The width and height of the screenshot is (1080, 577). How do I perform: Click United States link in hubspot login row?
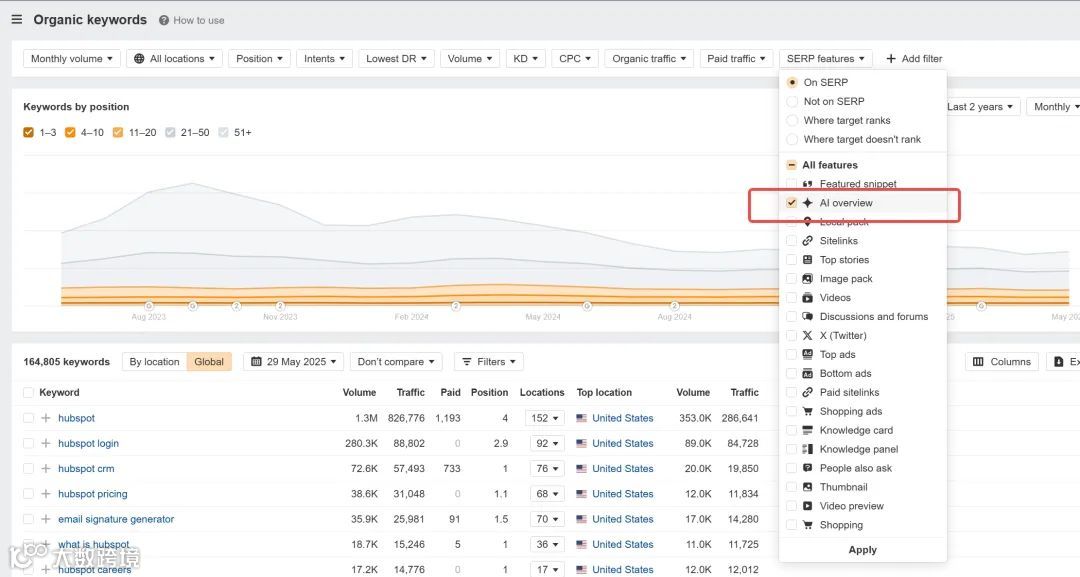click(x=623, y=443)
